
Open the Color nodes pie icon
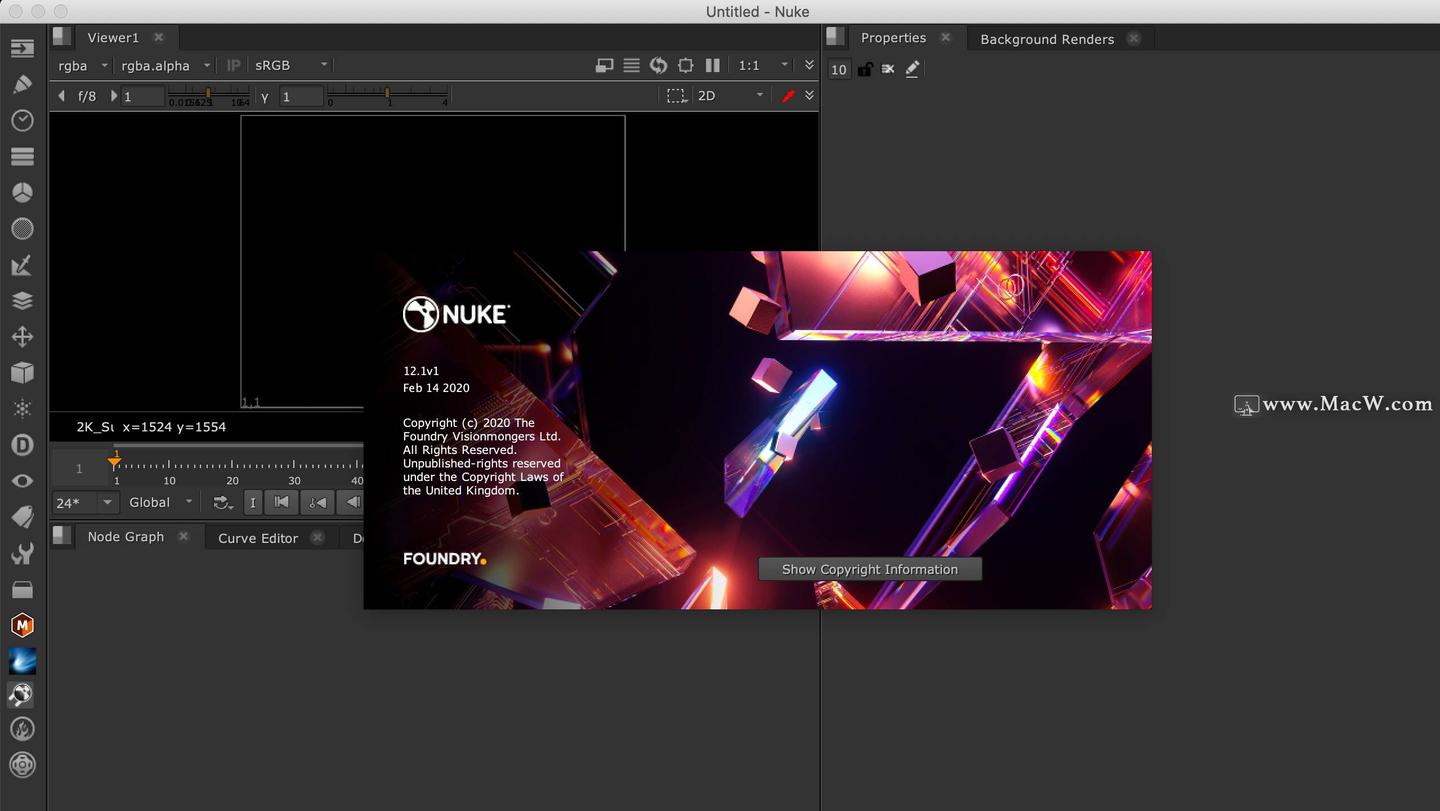pyautogui.click(x=22, y=192)
